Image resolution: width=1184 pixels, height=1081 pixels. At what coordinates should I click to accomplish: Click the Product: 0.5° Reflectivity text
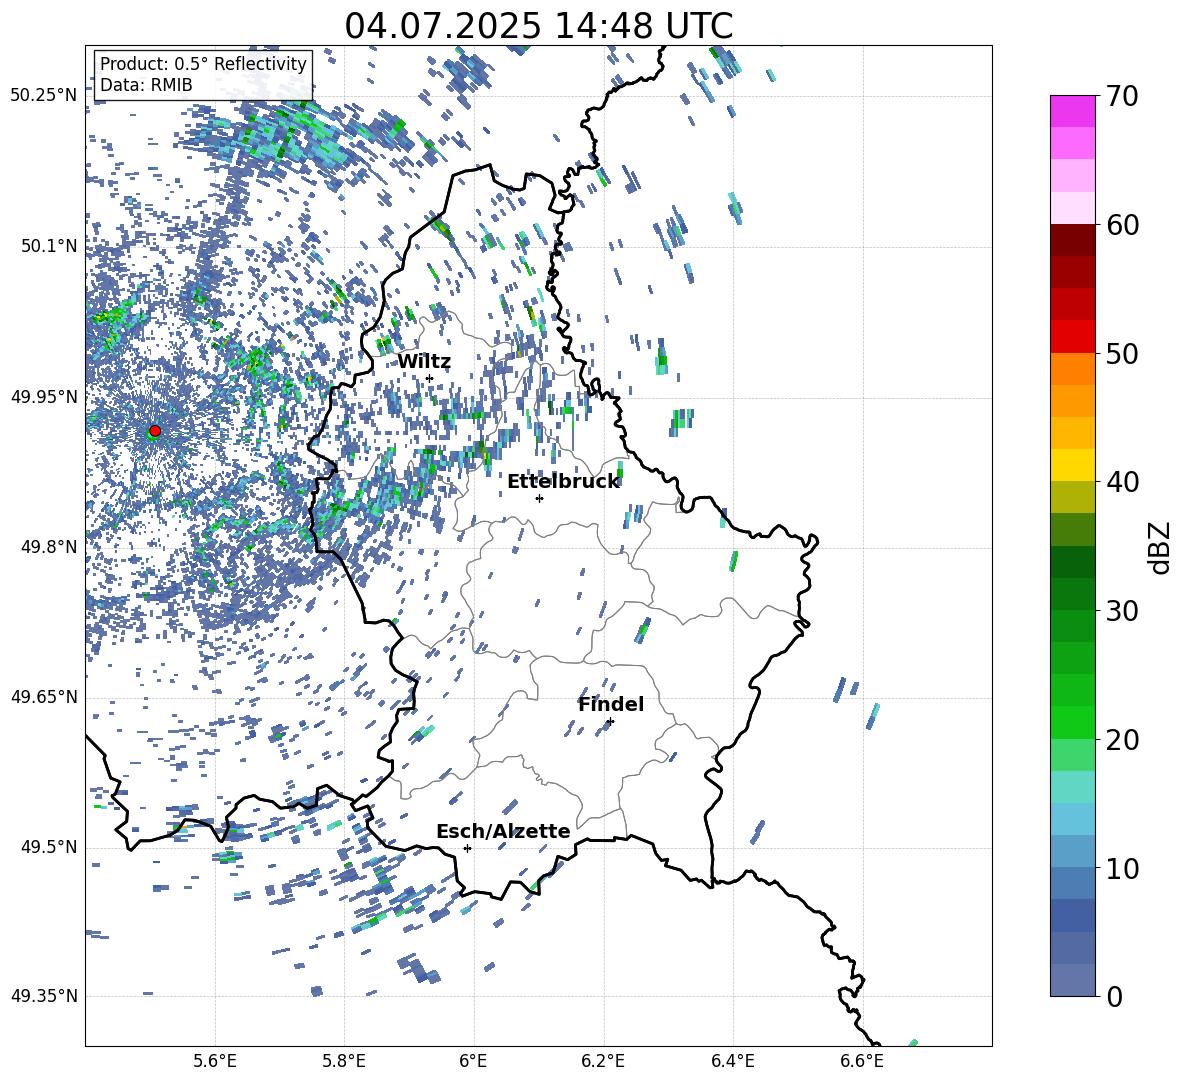point(203,63)
